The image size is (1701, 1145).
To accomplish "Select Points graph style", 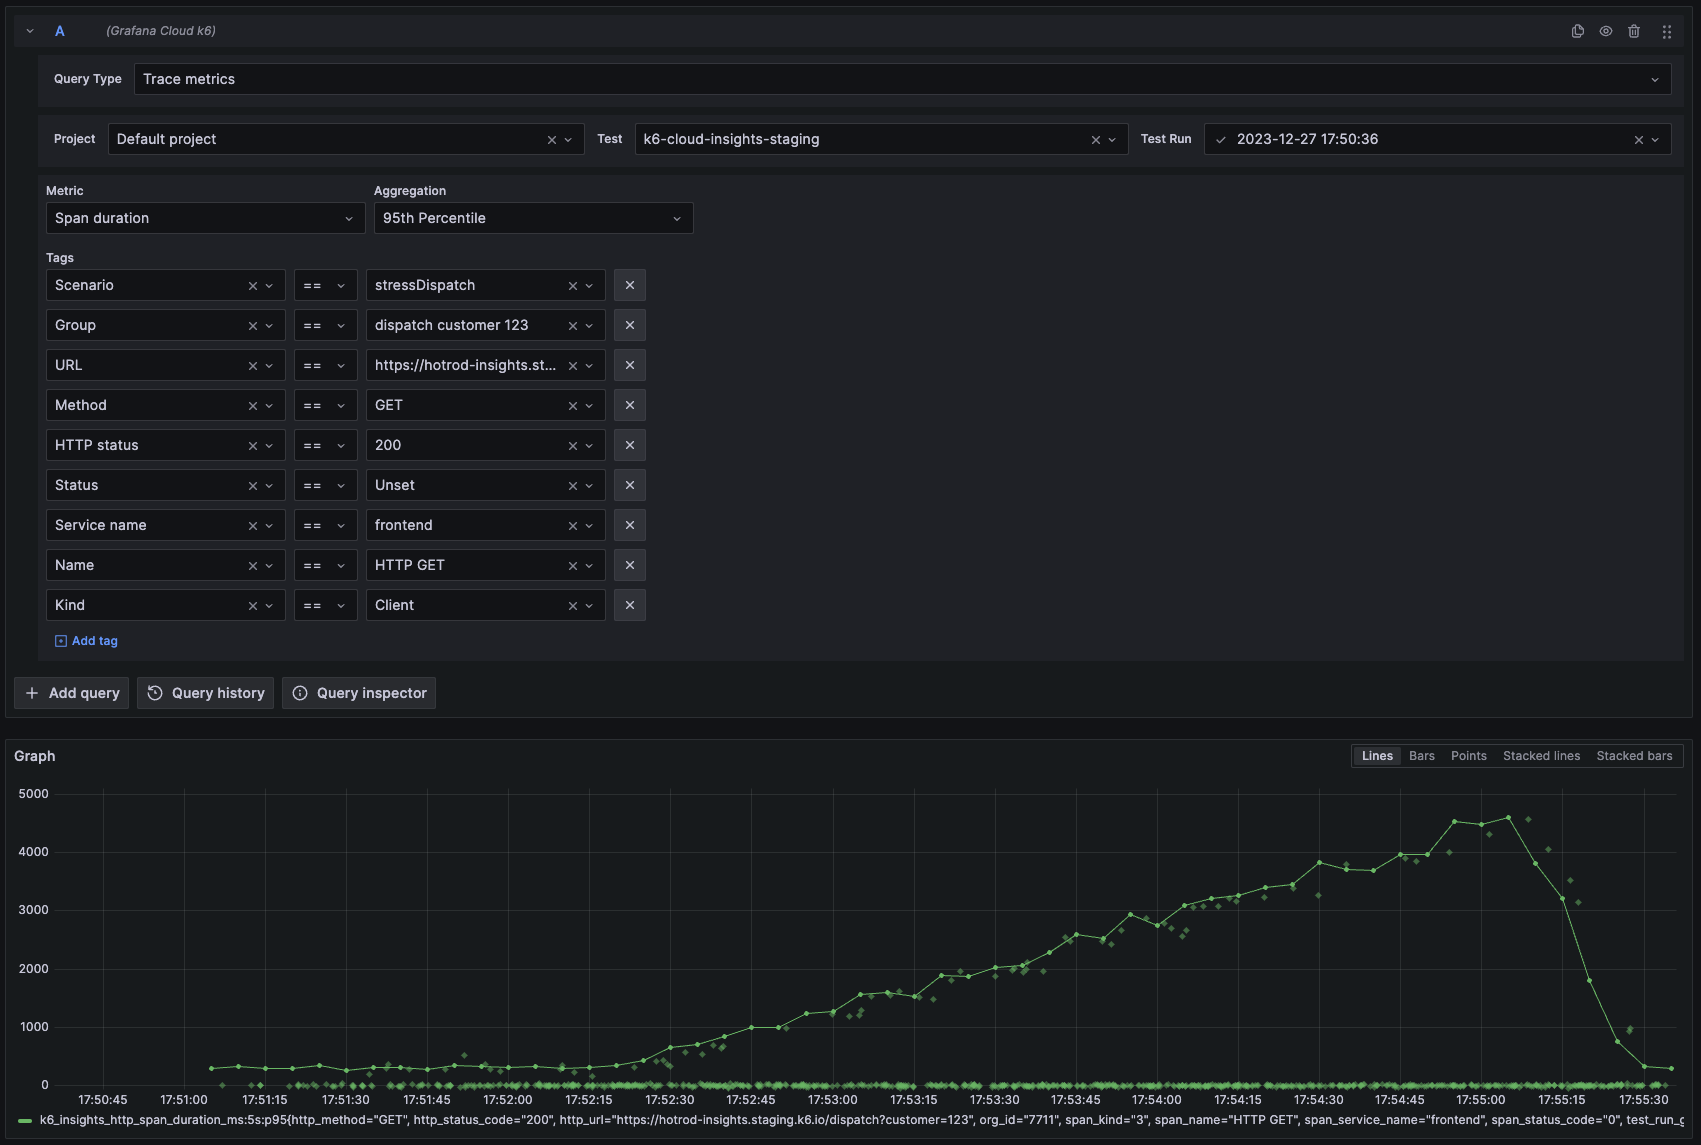I will [x=1468, y=756].
